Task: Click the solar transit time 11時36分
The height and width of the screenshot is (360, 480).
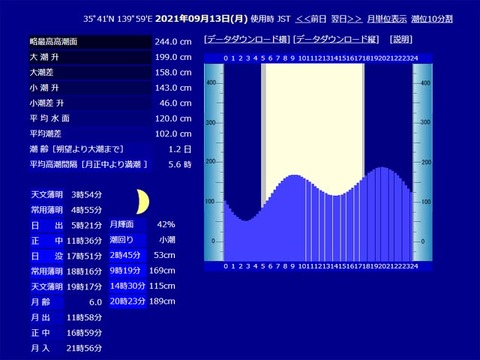Action: (x=84, y=241)
